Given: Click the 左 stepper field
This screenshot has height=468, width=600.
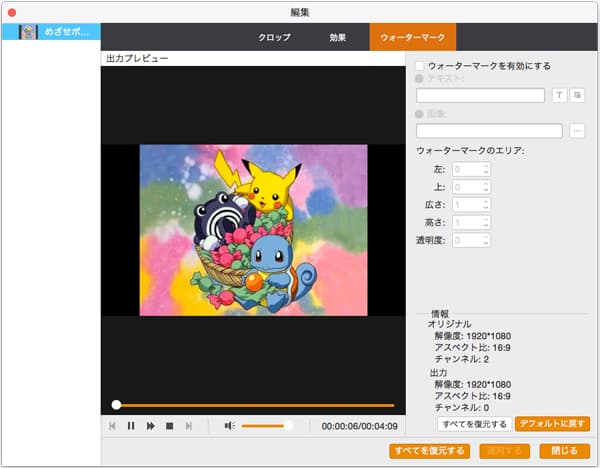Looking at the screenshot, I should (x=471, y=169).
